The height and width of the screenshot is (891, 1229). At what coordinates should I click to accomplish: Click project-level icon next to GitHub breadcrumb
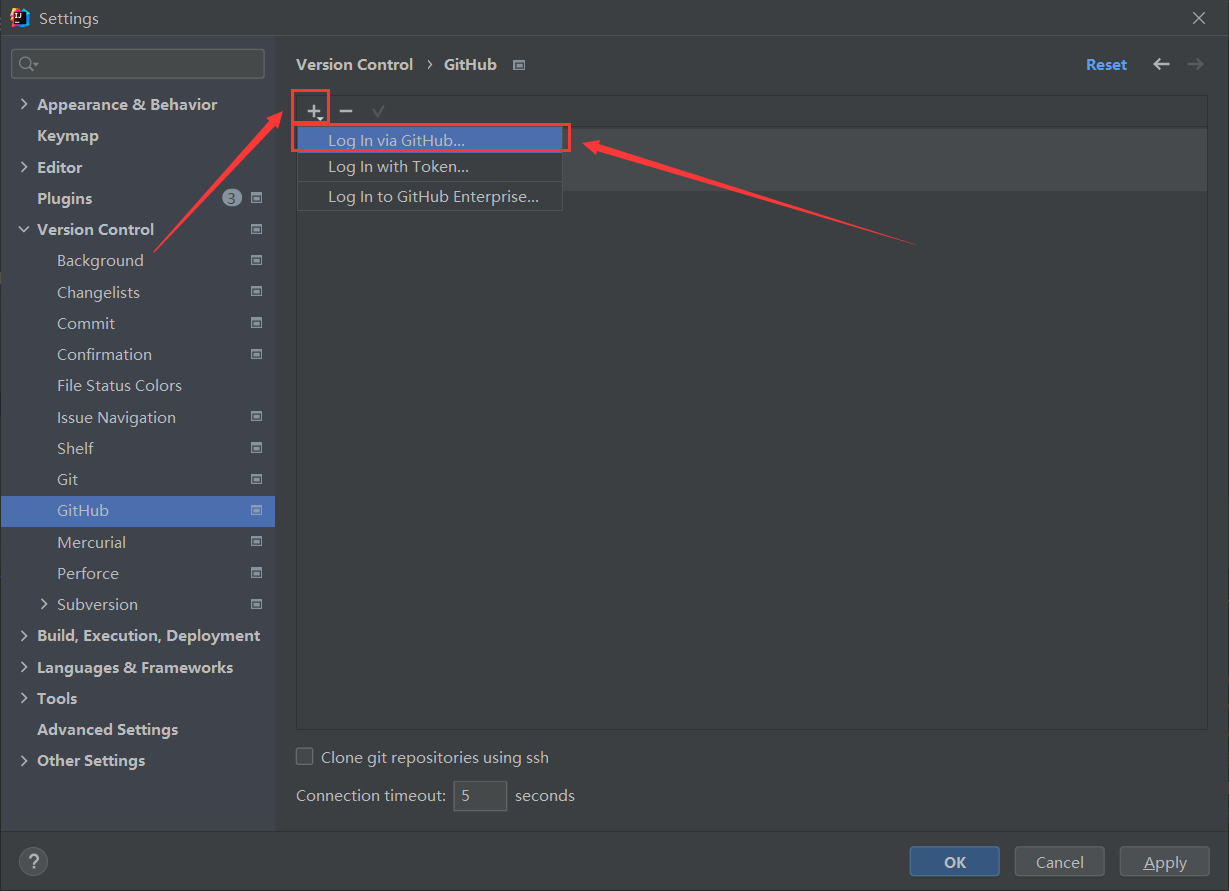pos(519,65)
